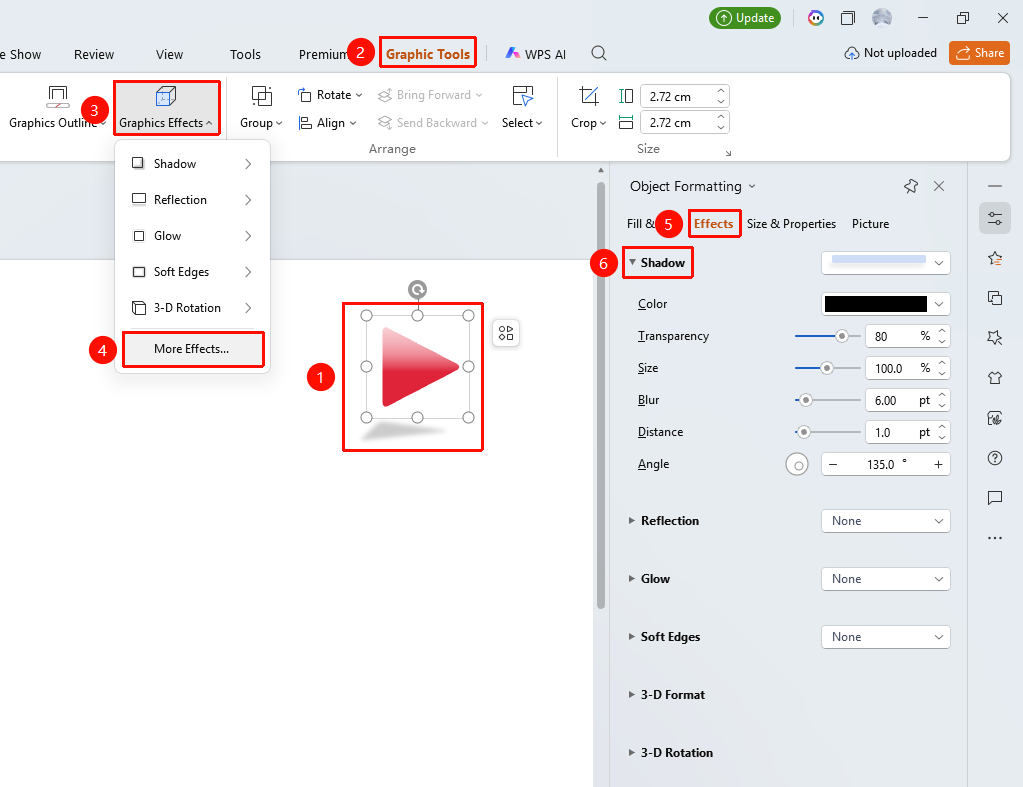Open the black shadow Color swatch
The width and height of the screenshot is (1023, 787).
885,304
